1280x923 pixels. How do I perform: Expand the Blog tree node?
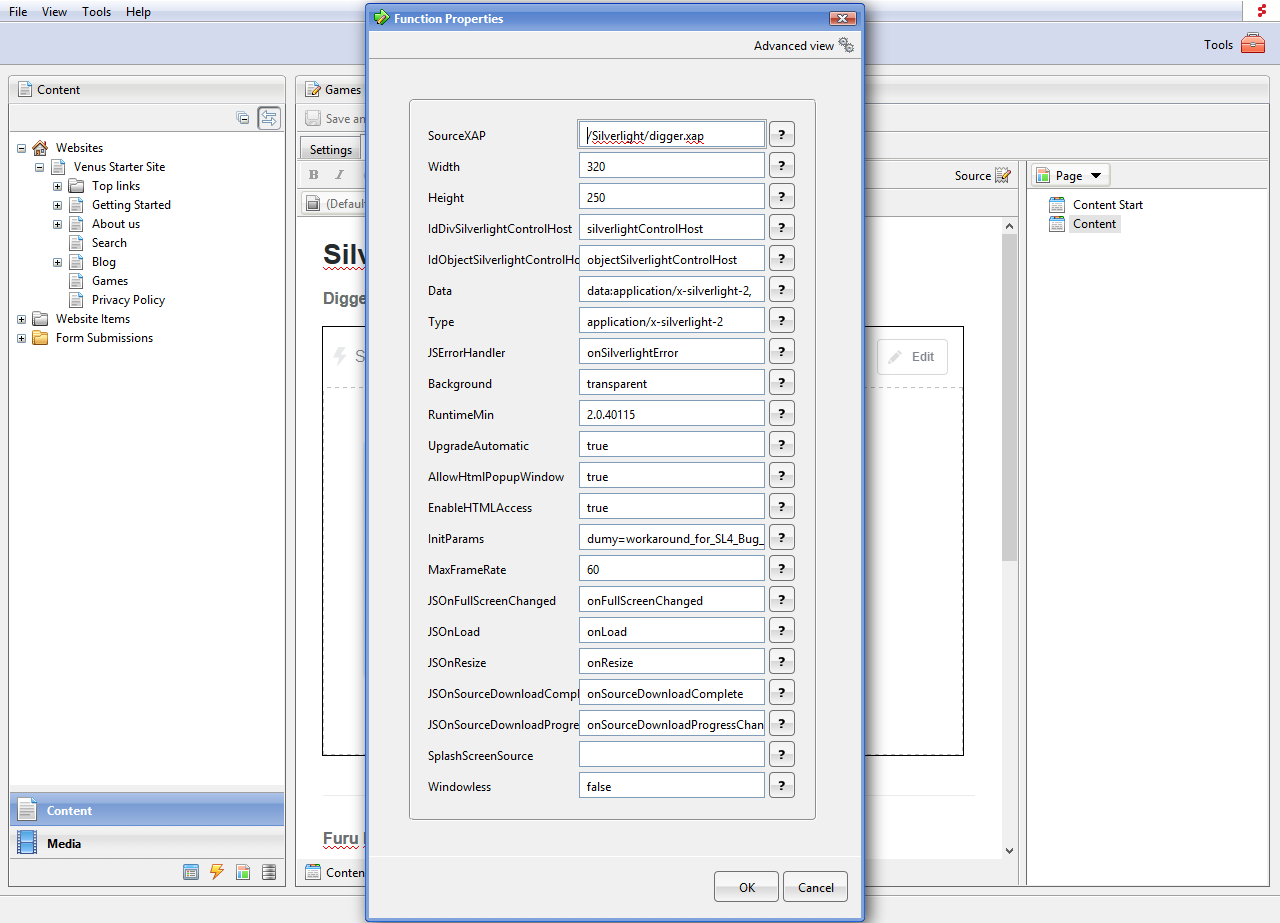57,262
